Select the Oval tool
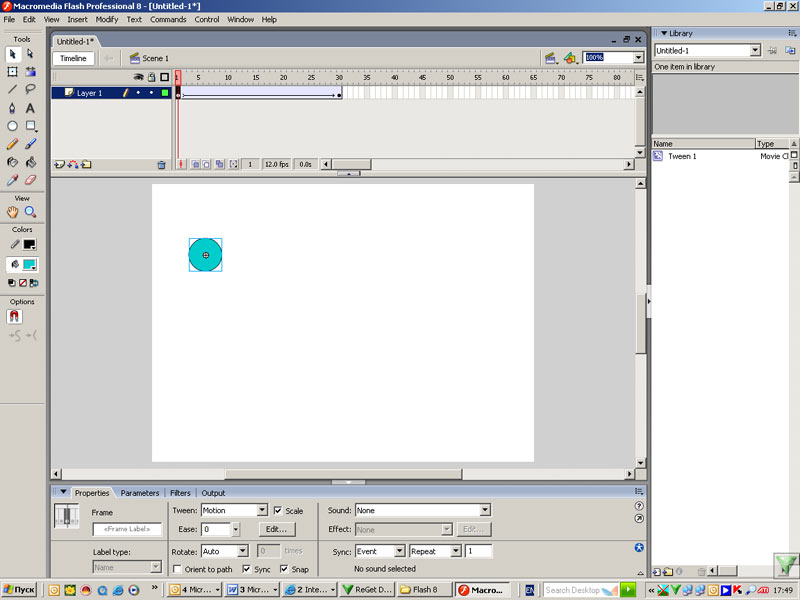 13,126
